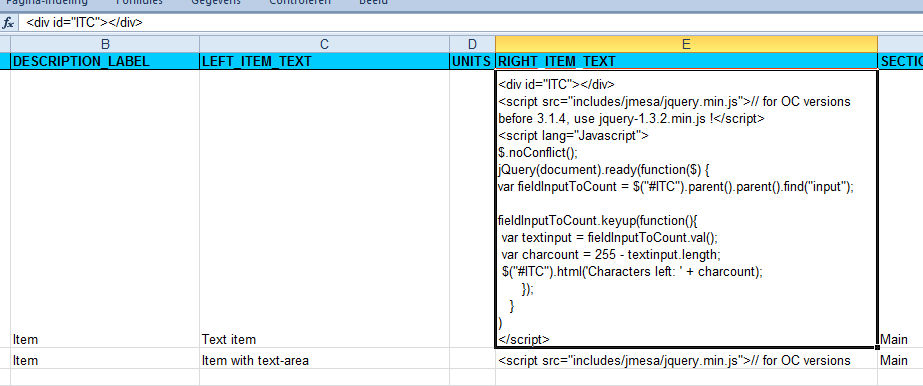Select the 'Main' cell in the Text item row
The image size is (923, 386).
tap(901, 209)
